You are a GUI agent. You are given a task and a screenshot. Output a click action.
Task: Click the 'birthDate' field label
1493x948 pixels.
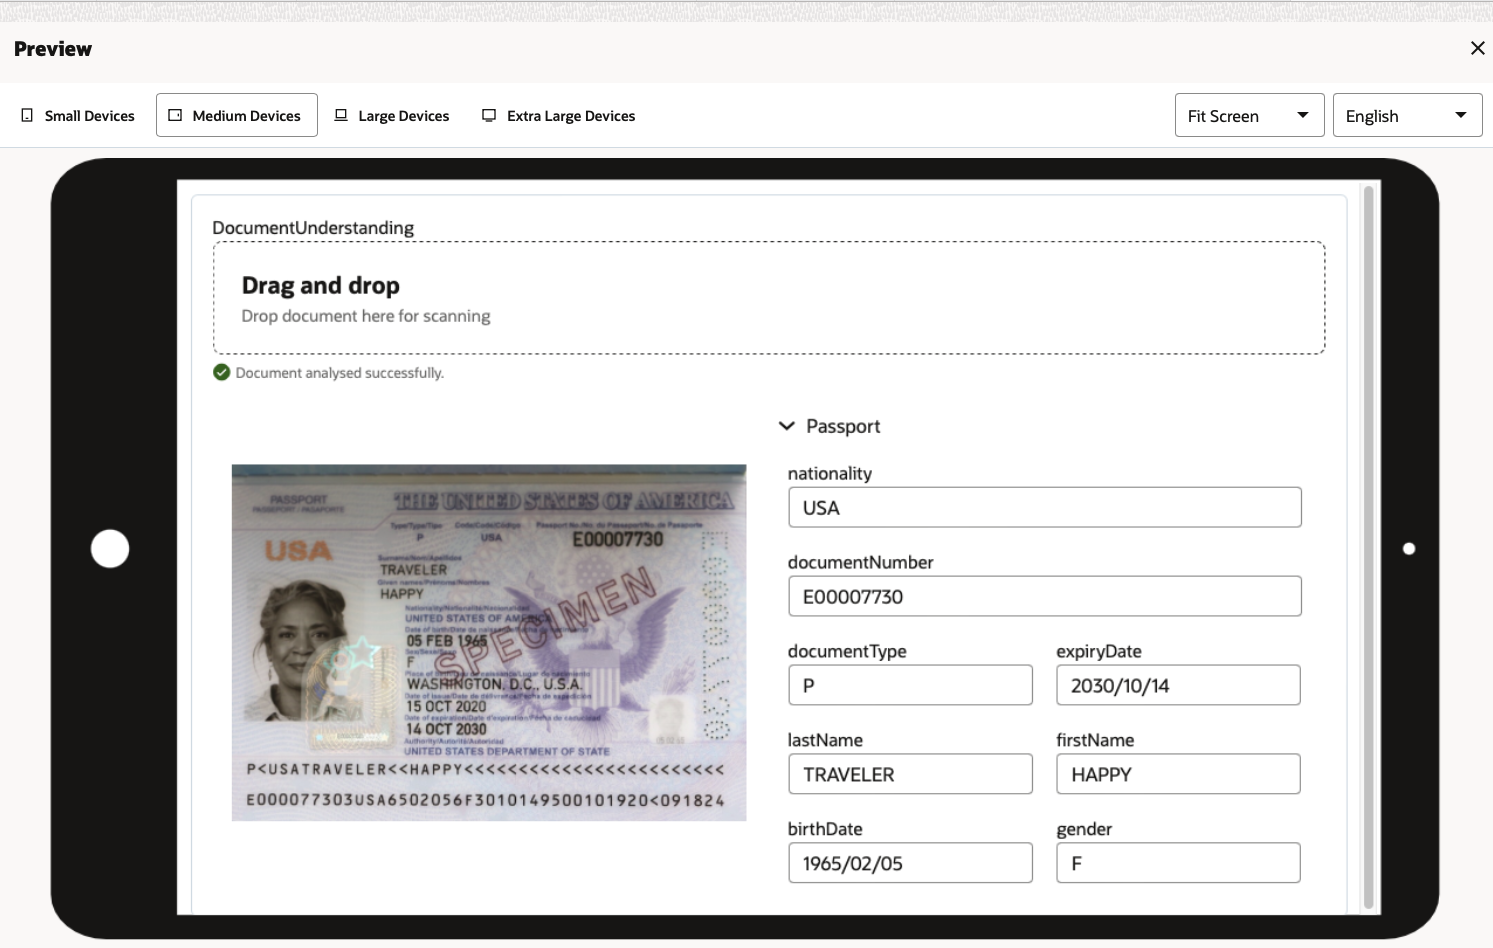[x=825, y=829]
